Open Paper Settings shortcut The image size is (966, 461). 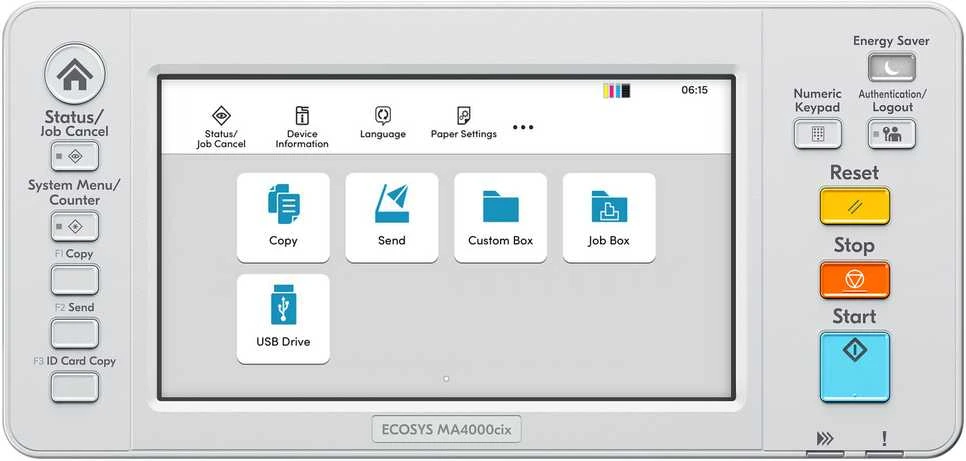click(463, 123)
